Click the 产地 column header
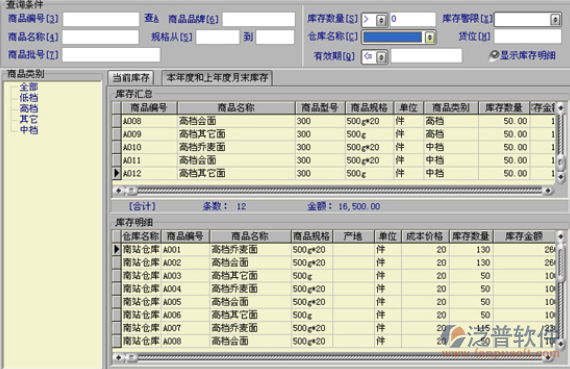The image size is (570, 369). tap(353, 236)
